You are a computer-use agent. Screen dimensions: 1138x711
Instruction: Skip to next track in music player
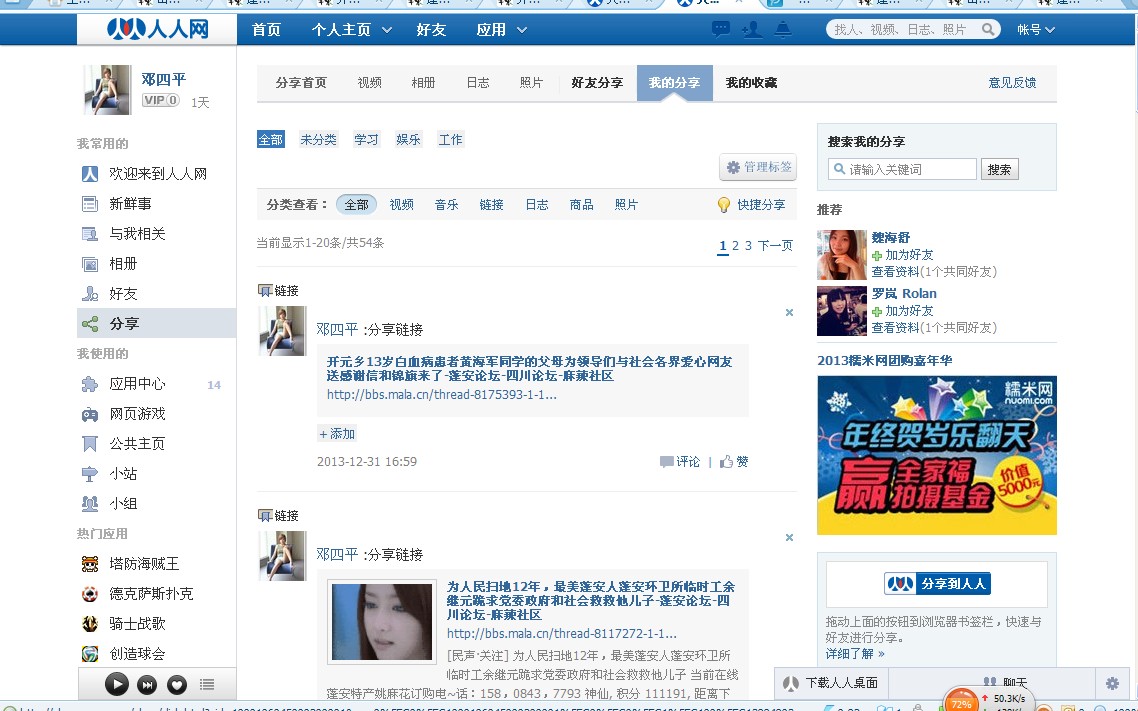tap(147, 685)
